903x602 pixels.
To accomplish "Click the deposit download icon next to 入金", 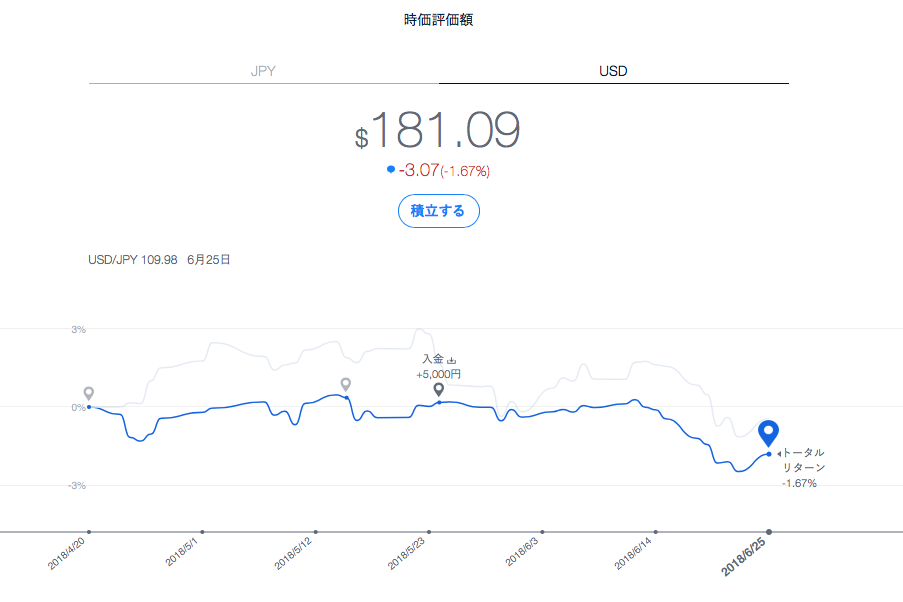I will [452, 360].
